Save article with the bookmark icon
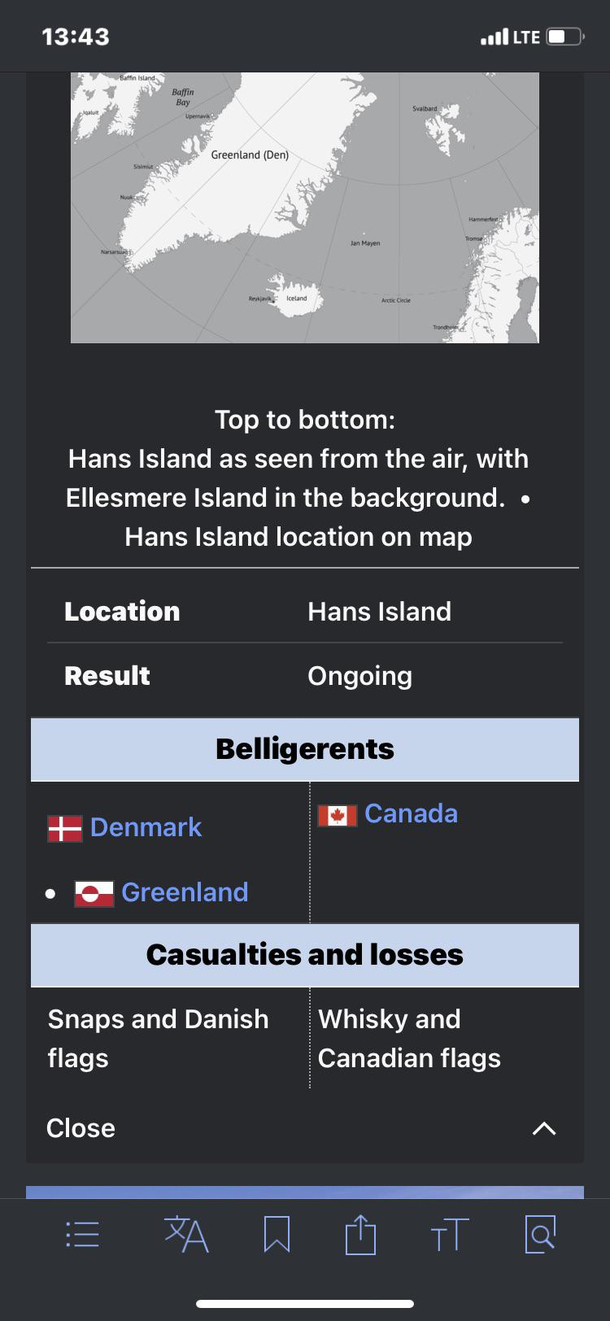This screenshot has width=610, height=1321. click(277, 1236)
